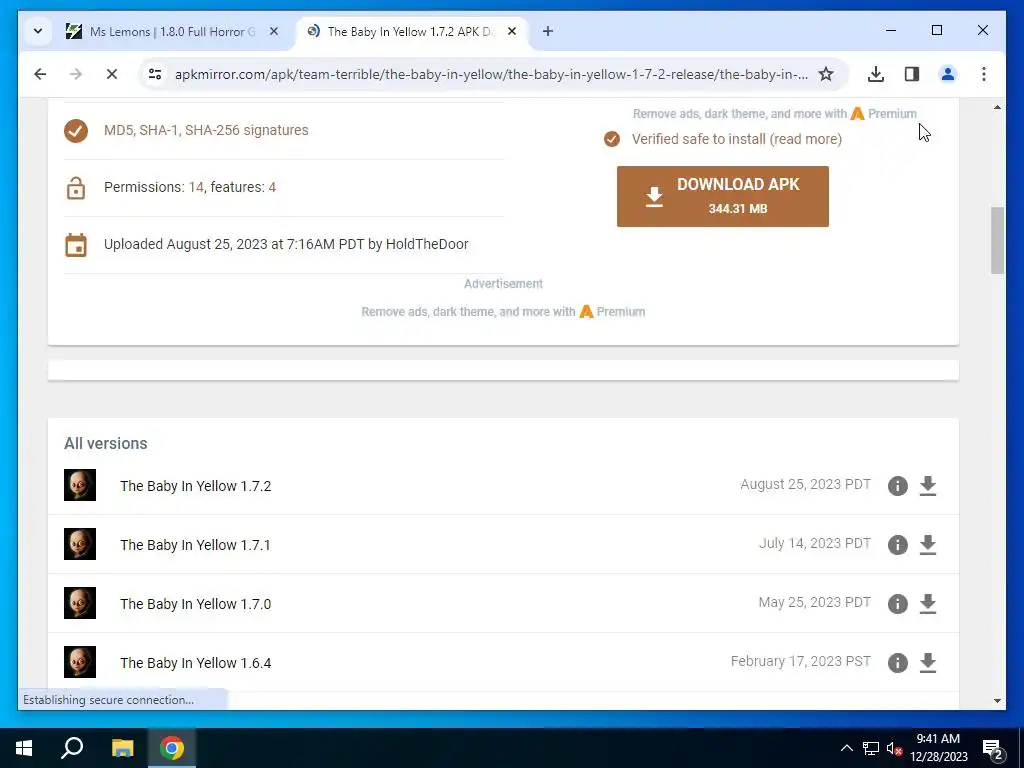The image size is (1024, 768).
Task: Open the taskbar clock and date
Action: [938, 748]
